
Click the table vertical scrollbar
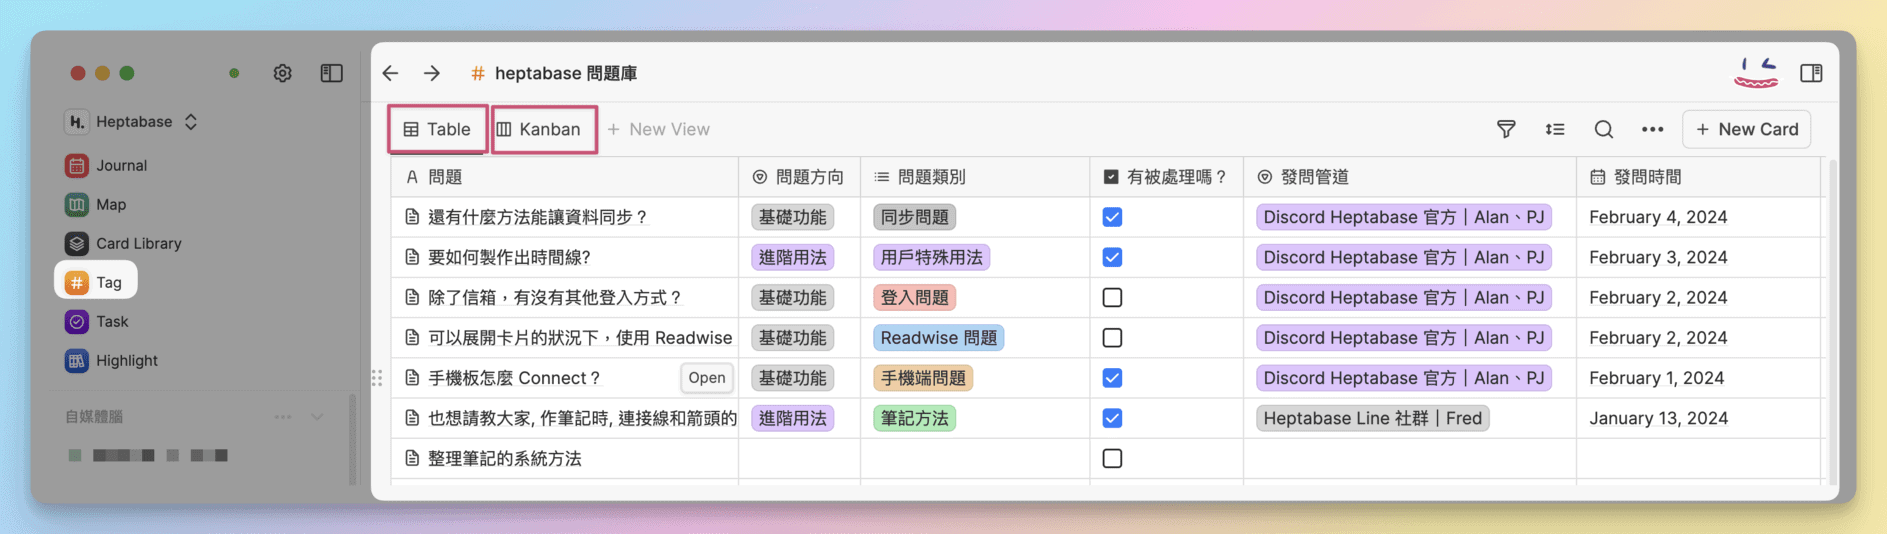pos(1832,320)
